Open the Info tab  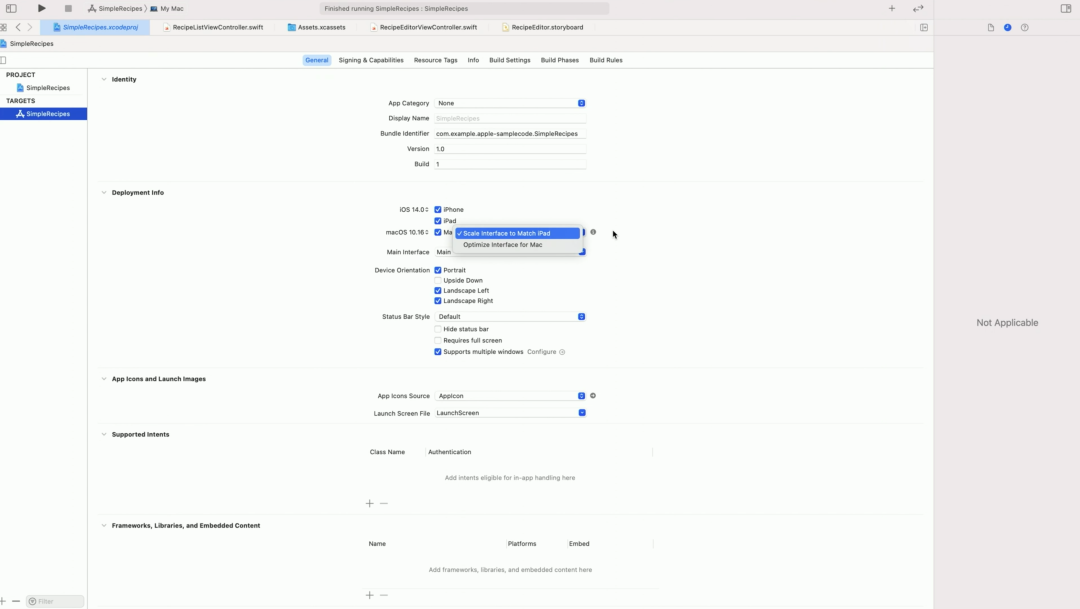(473, 60)
